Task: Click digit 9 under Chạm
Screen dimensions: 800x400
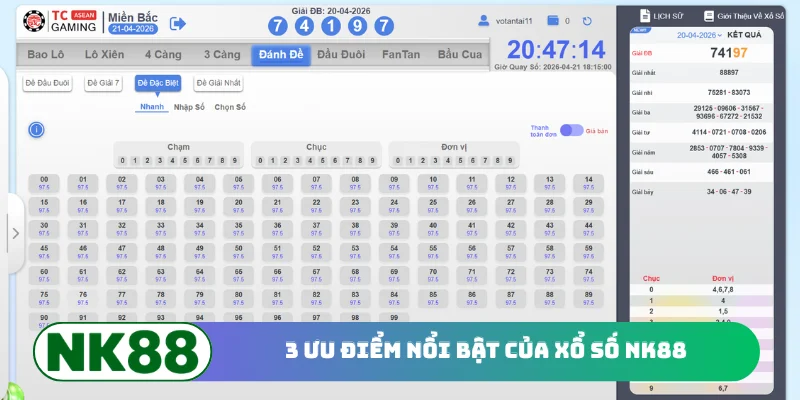Action: 235,161
